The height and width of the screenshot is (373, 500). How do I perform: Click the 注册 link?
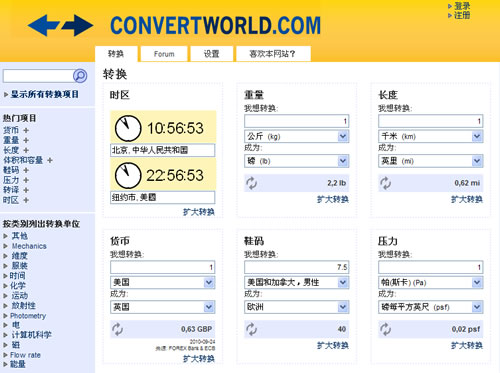[x=462, y=15]
